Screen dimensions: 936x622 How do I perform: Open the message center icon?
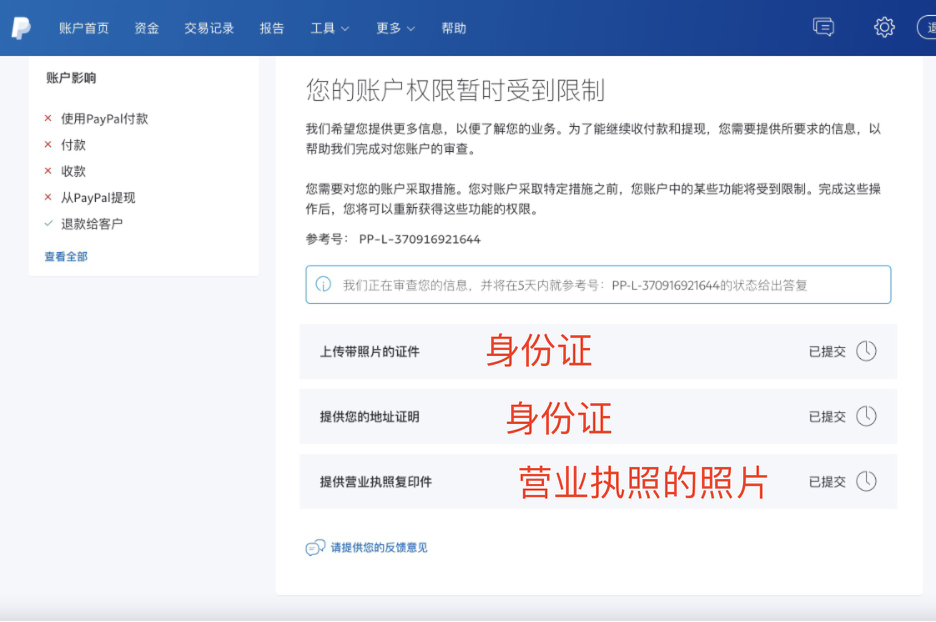[823, 27]
